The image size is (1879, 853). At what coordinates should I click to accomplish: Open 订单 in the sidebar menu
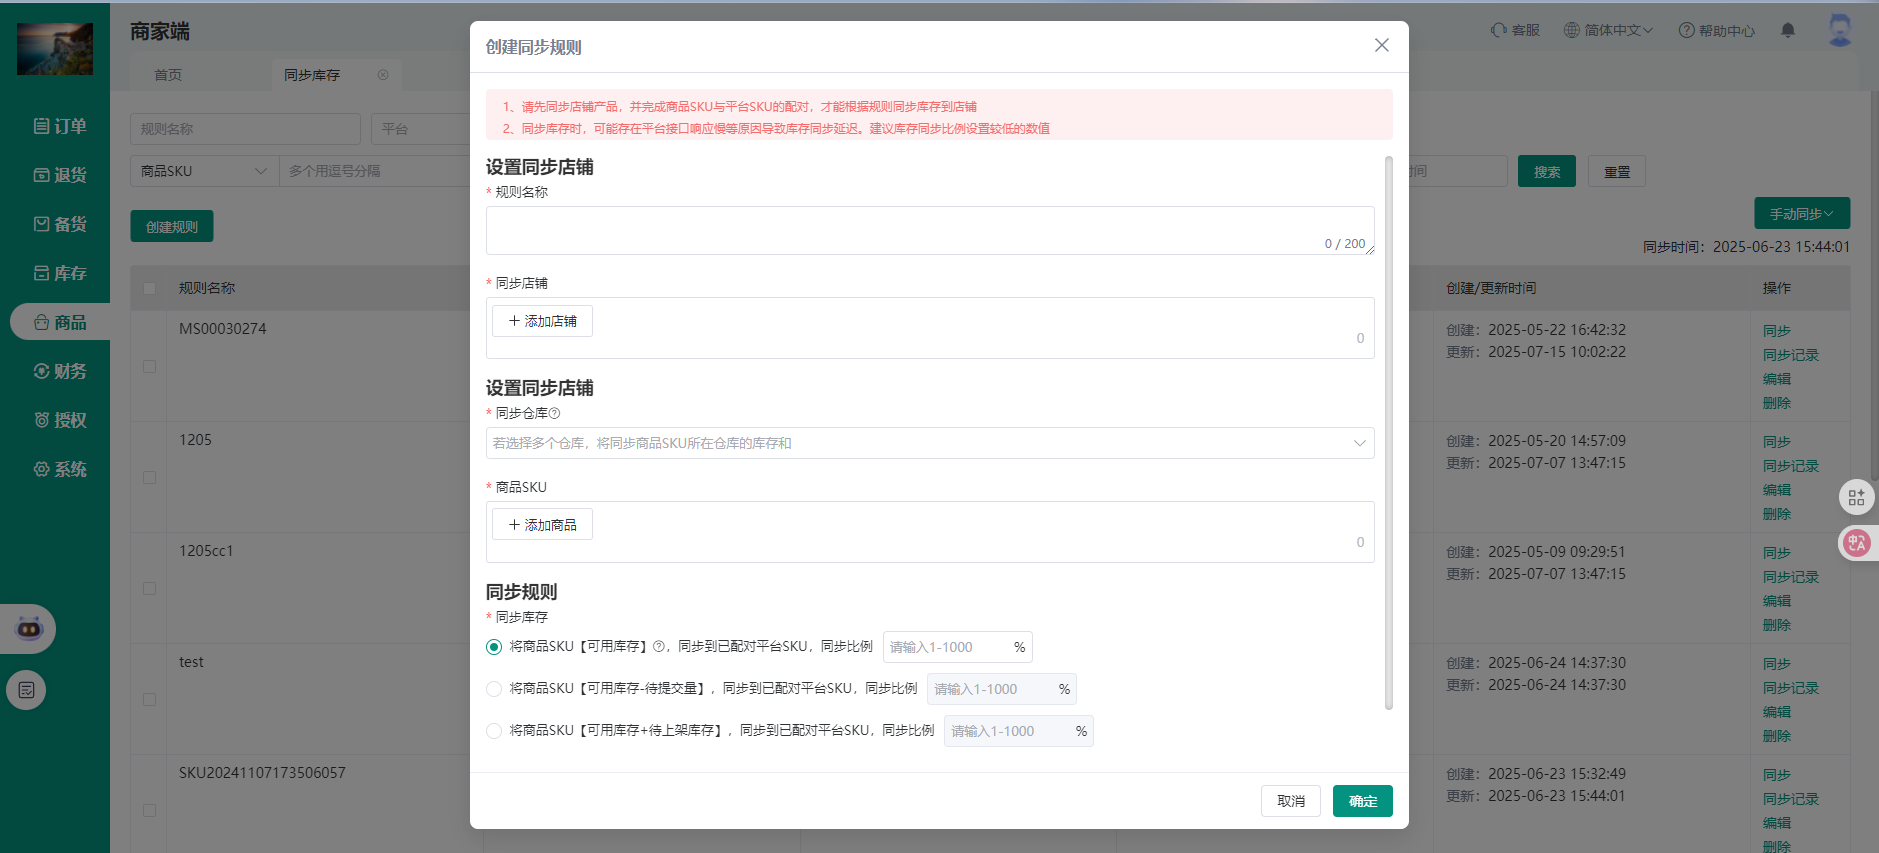(60, 126)
